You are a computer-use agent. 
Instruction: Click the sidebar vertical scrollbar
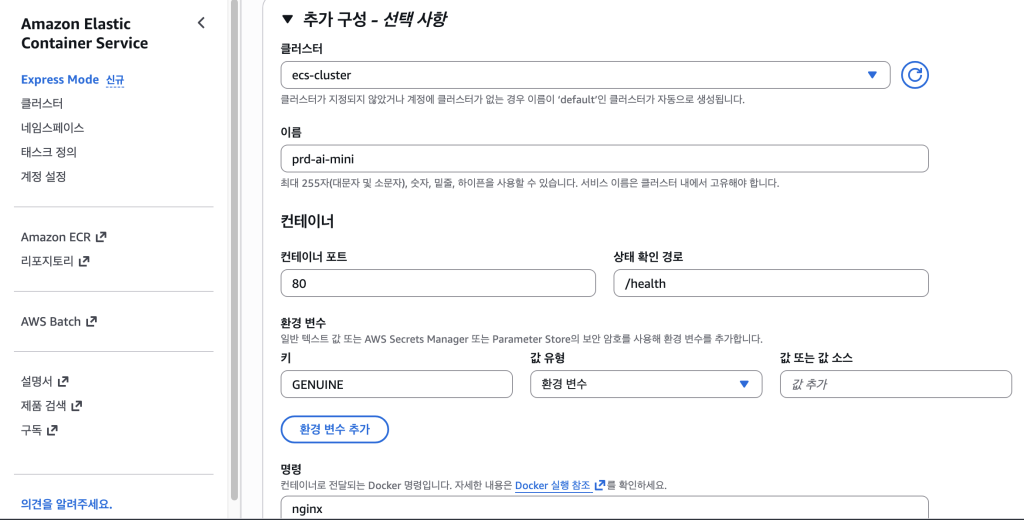[234, 250]
